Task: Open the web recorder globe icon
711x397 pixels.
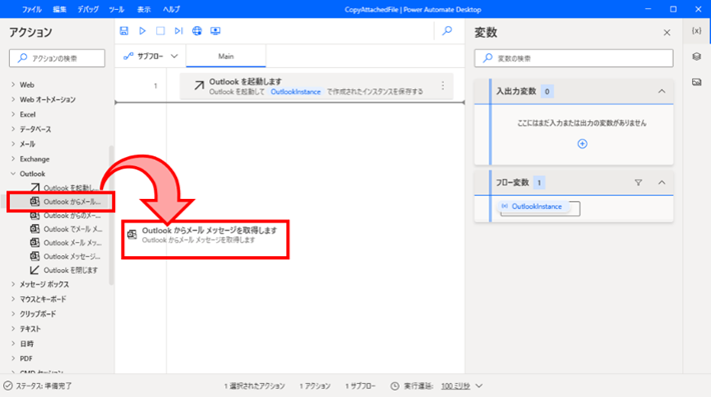Action: pyautogui.click(x=197, y=31)
